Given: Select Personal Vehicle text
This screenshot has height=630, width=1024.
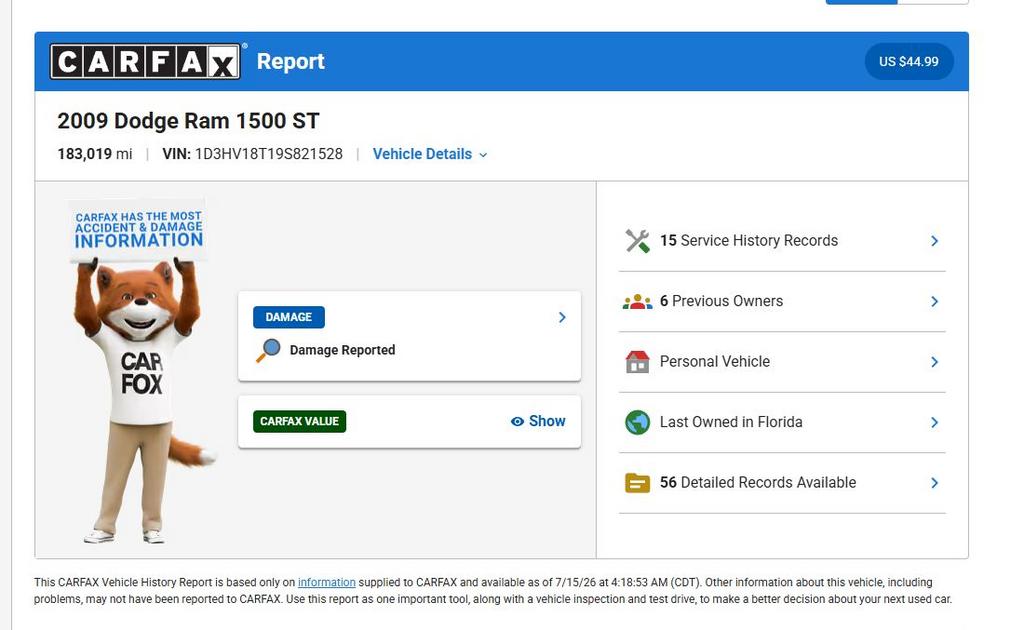Looking at the screenshot, I should (714, 362).
